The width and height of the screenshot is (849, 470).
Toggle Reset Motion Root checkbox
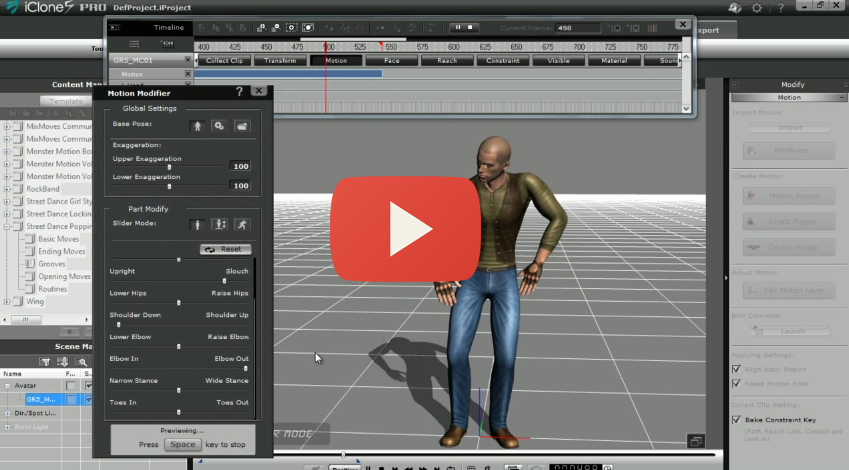pyautogui.click(x=737, y=383)
